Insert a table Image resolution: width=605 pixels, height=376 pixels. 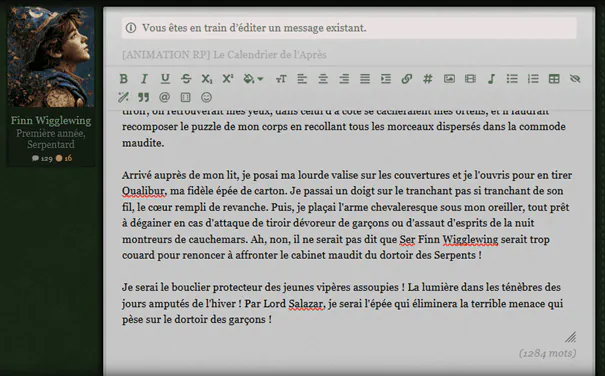[554, 79]
